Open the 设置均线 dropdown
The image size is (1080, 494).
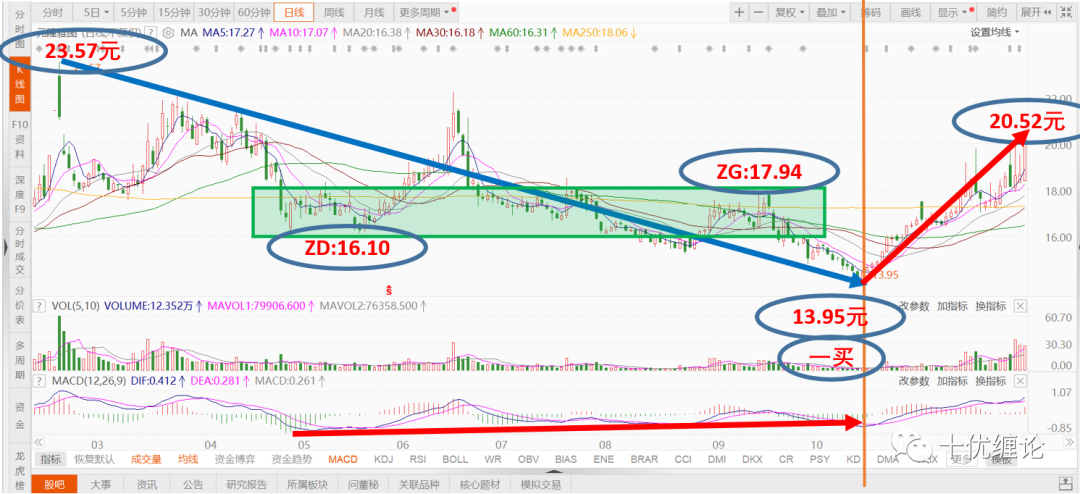995,32
